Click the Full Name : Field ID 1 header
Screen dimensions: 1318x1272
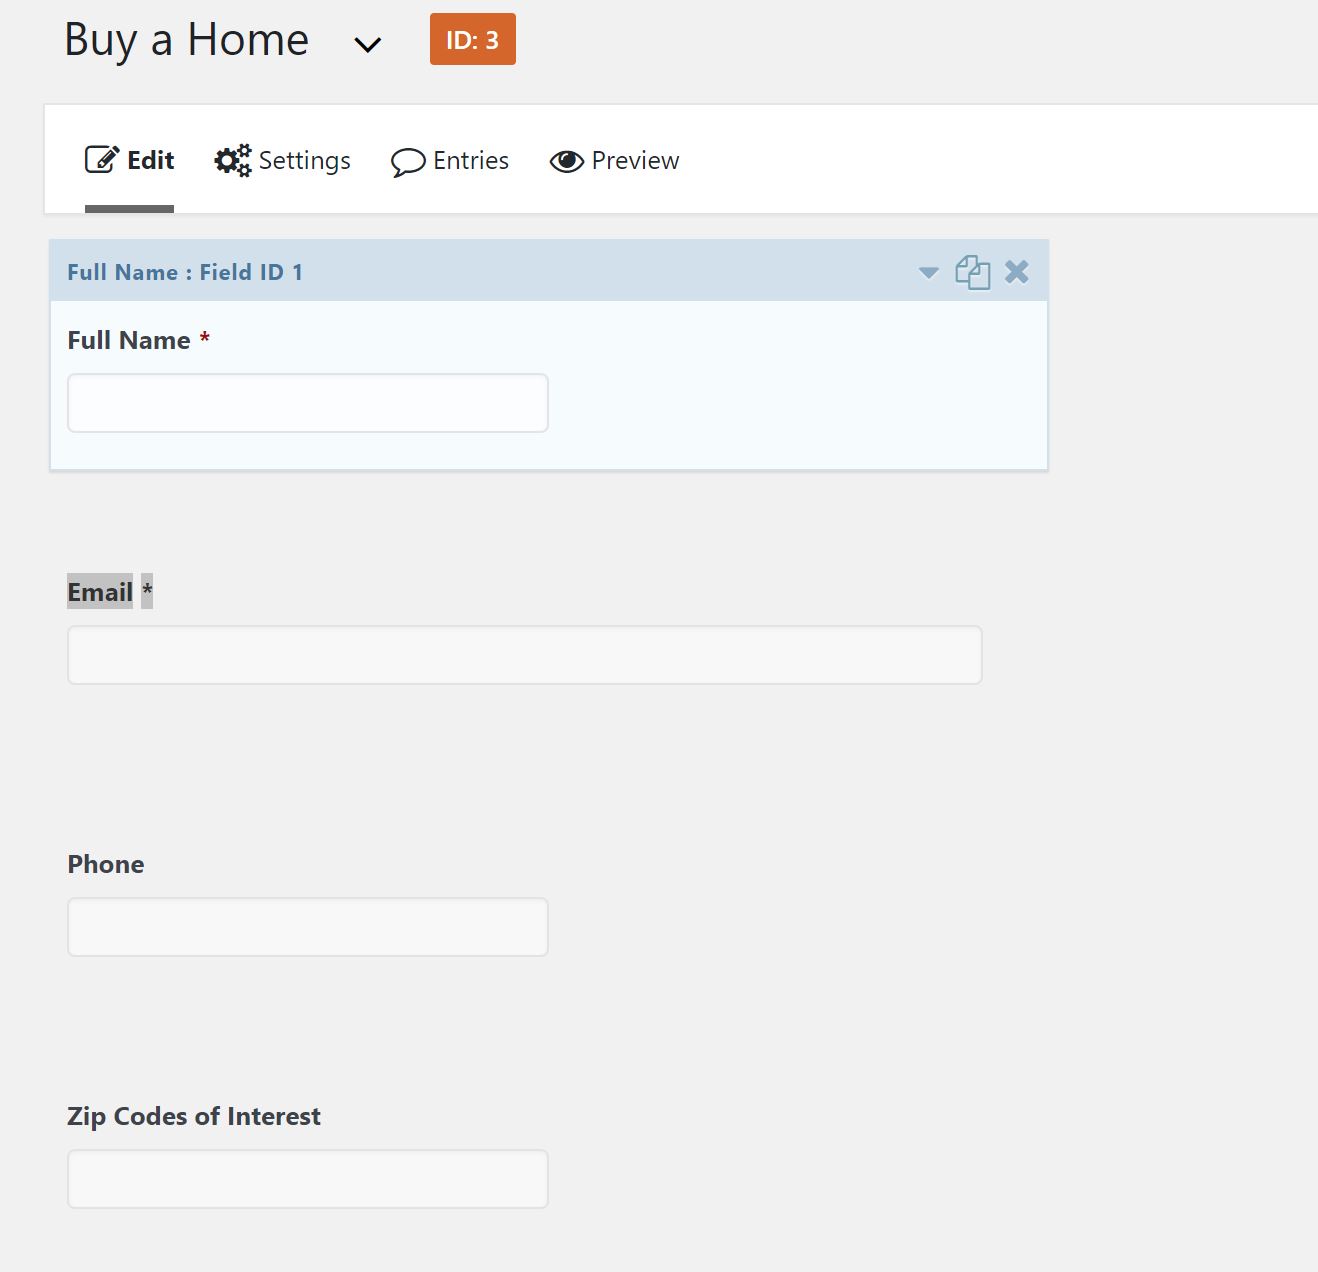coord(185,272)
